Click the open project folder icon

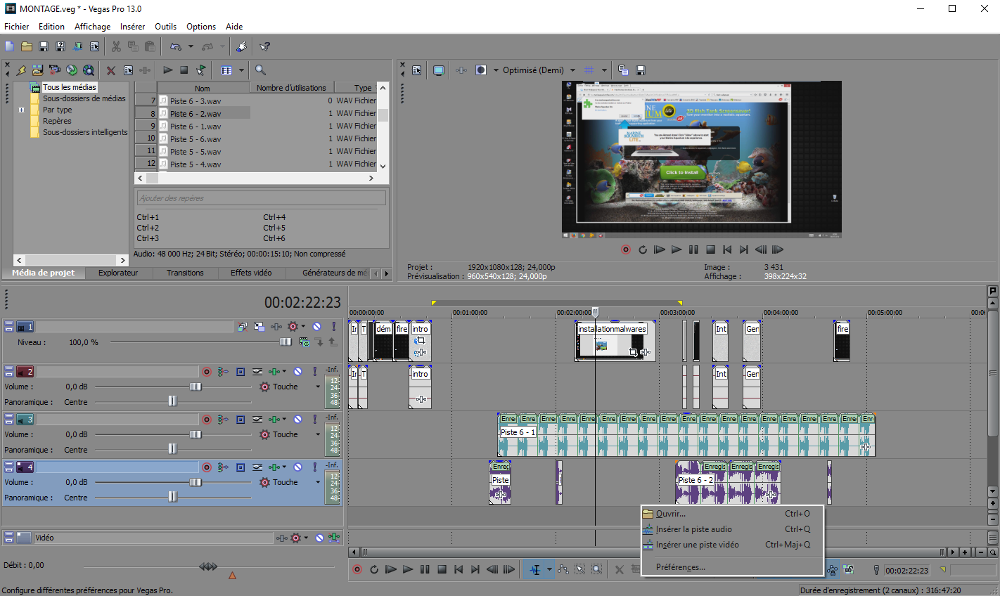(27, 47)
